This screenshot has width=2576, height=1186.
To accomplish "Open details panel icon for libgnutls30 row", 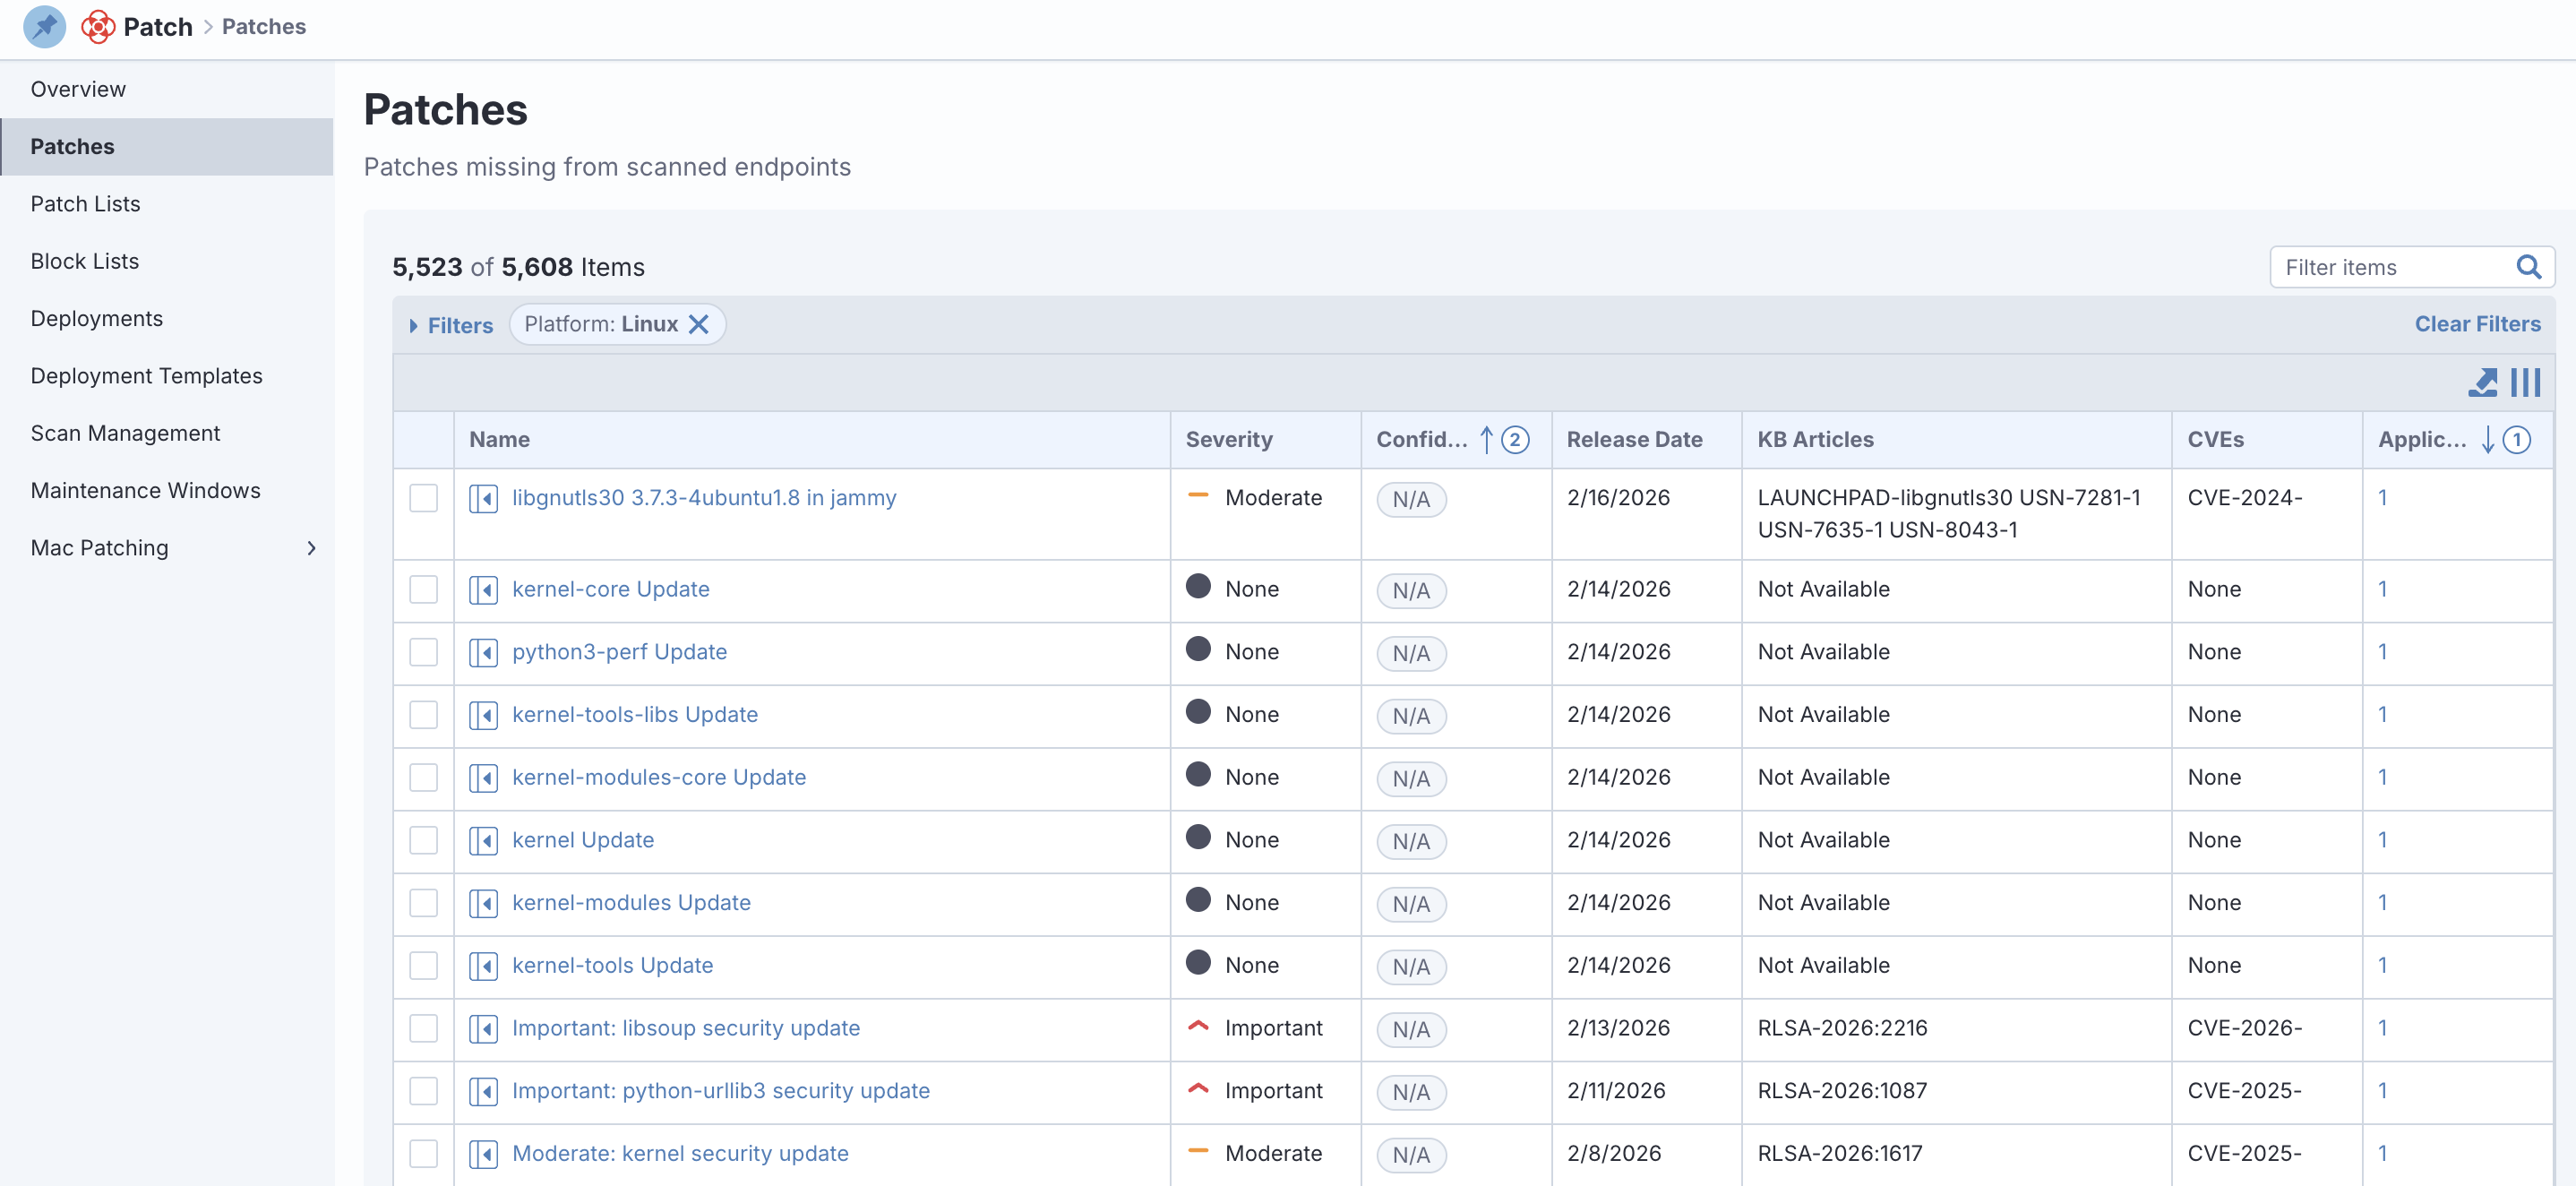I will (484, 498).
